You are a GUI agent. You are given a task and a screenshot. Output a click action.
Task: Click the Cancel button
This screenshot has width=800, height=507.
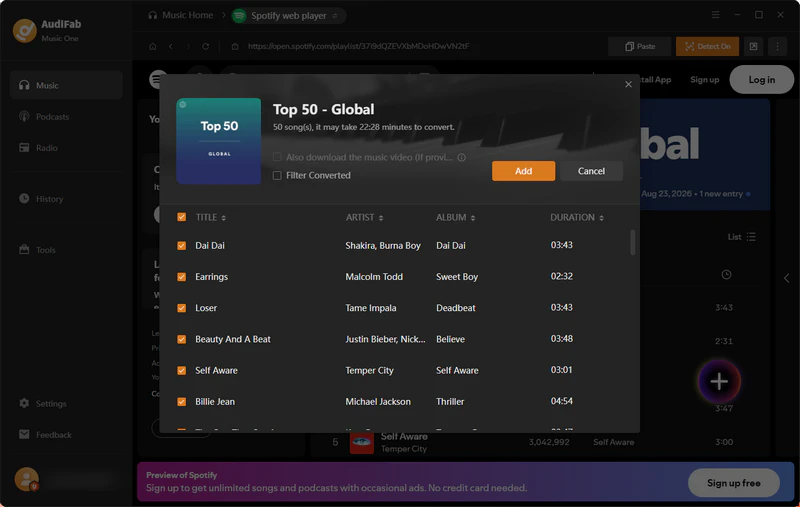(591, 171)
